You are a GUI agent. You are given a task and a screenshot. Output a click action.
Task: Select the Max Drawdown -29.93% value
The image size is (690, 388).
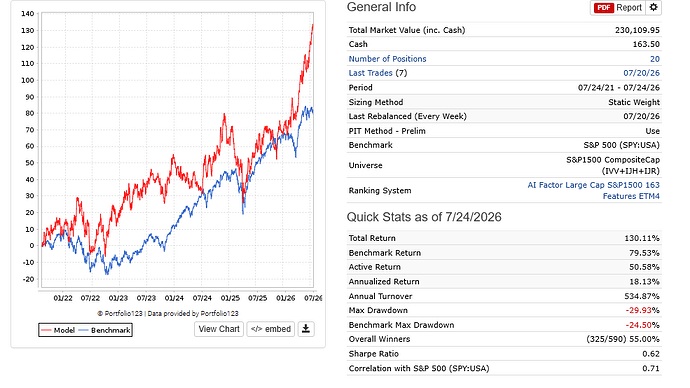[x=642, y=310]
